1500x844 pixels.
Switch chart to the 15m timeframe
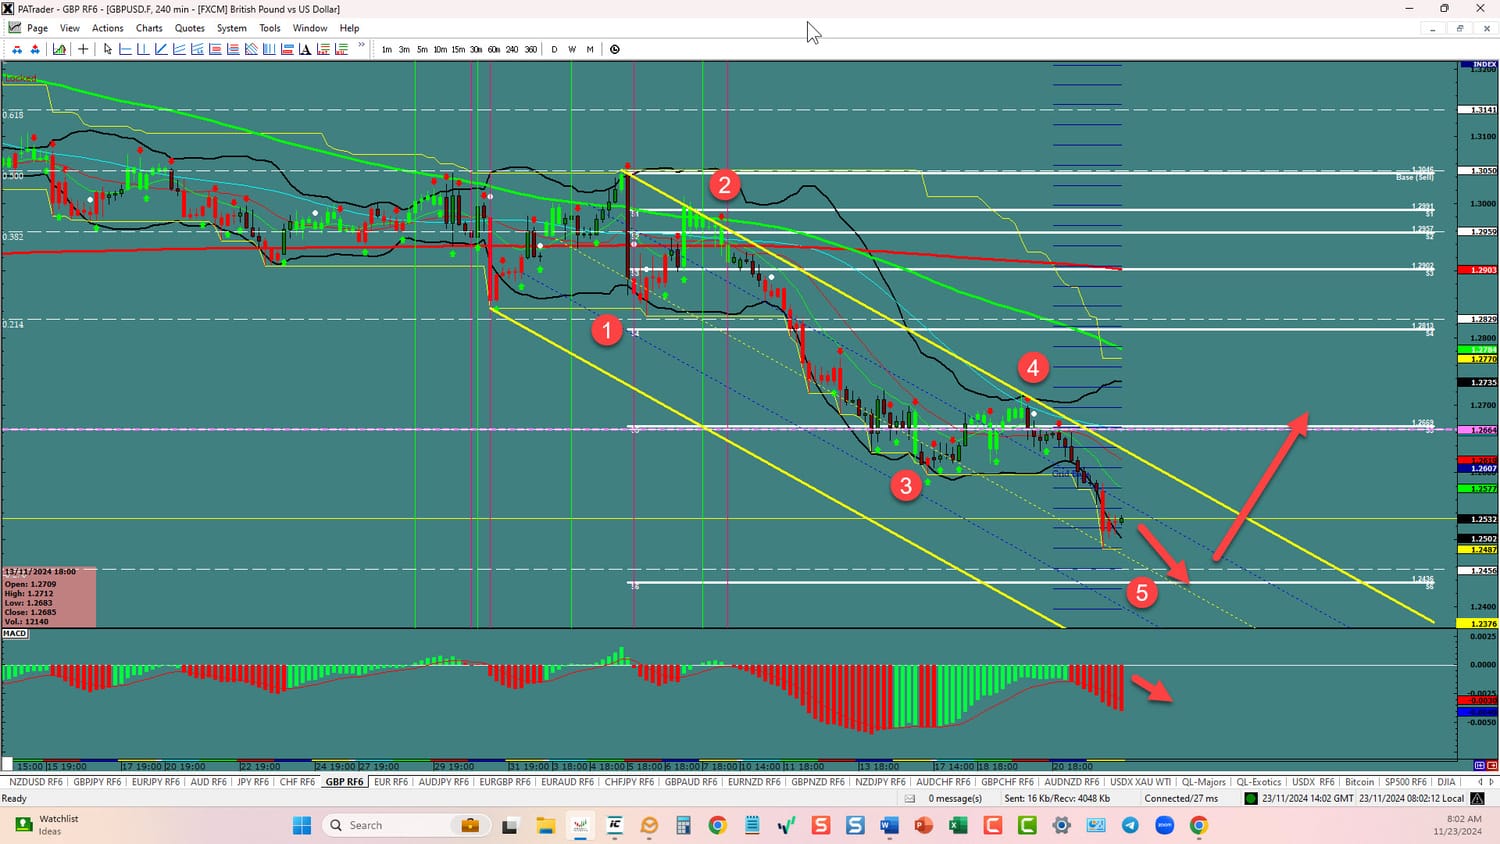(458, 49)
